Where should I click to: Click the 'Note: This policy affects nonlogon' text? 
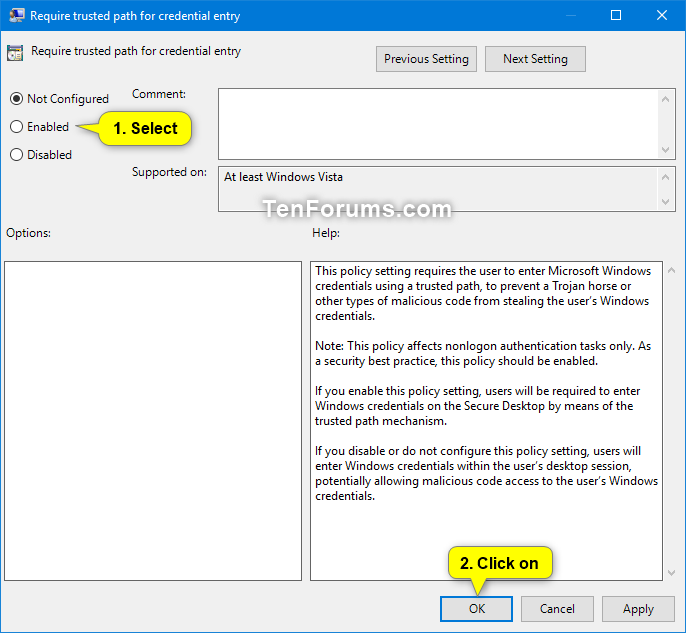483,353
